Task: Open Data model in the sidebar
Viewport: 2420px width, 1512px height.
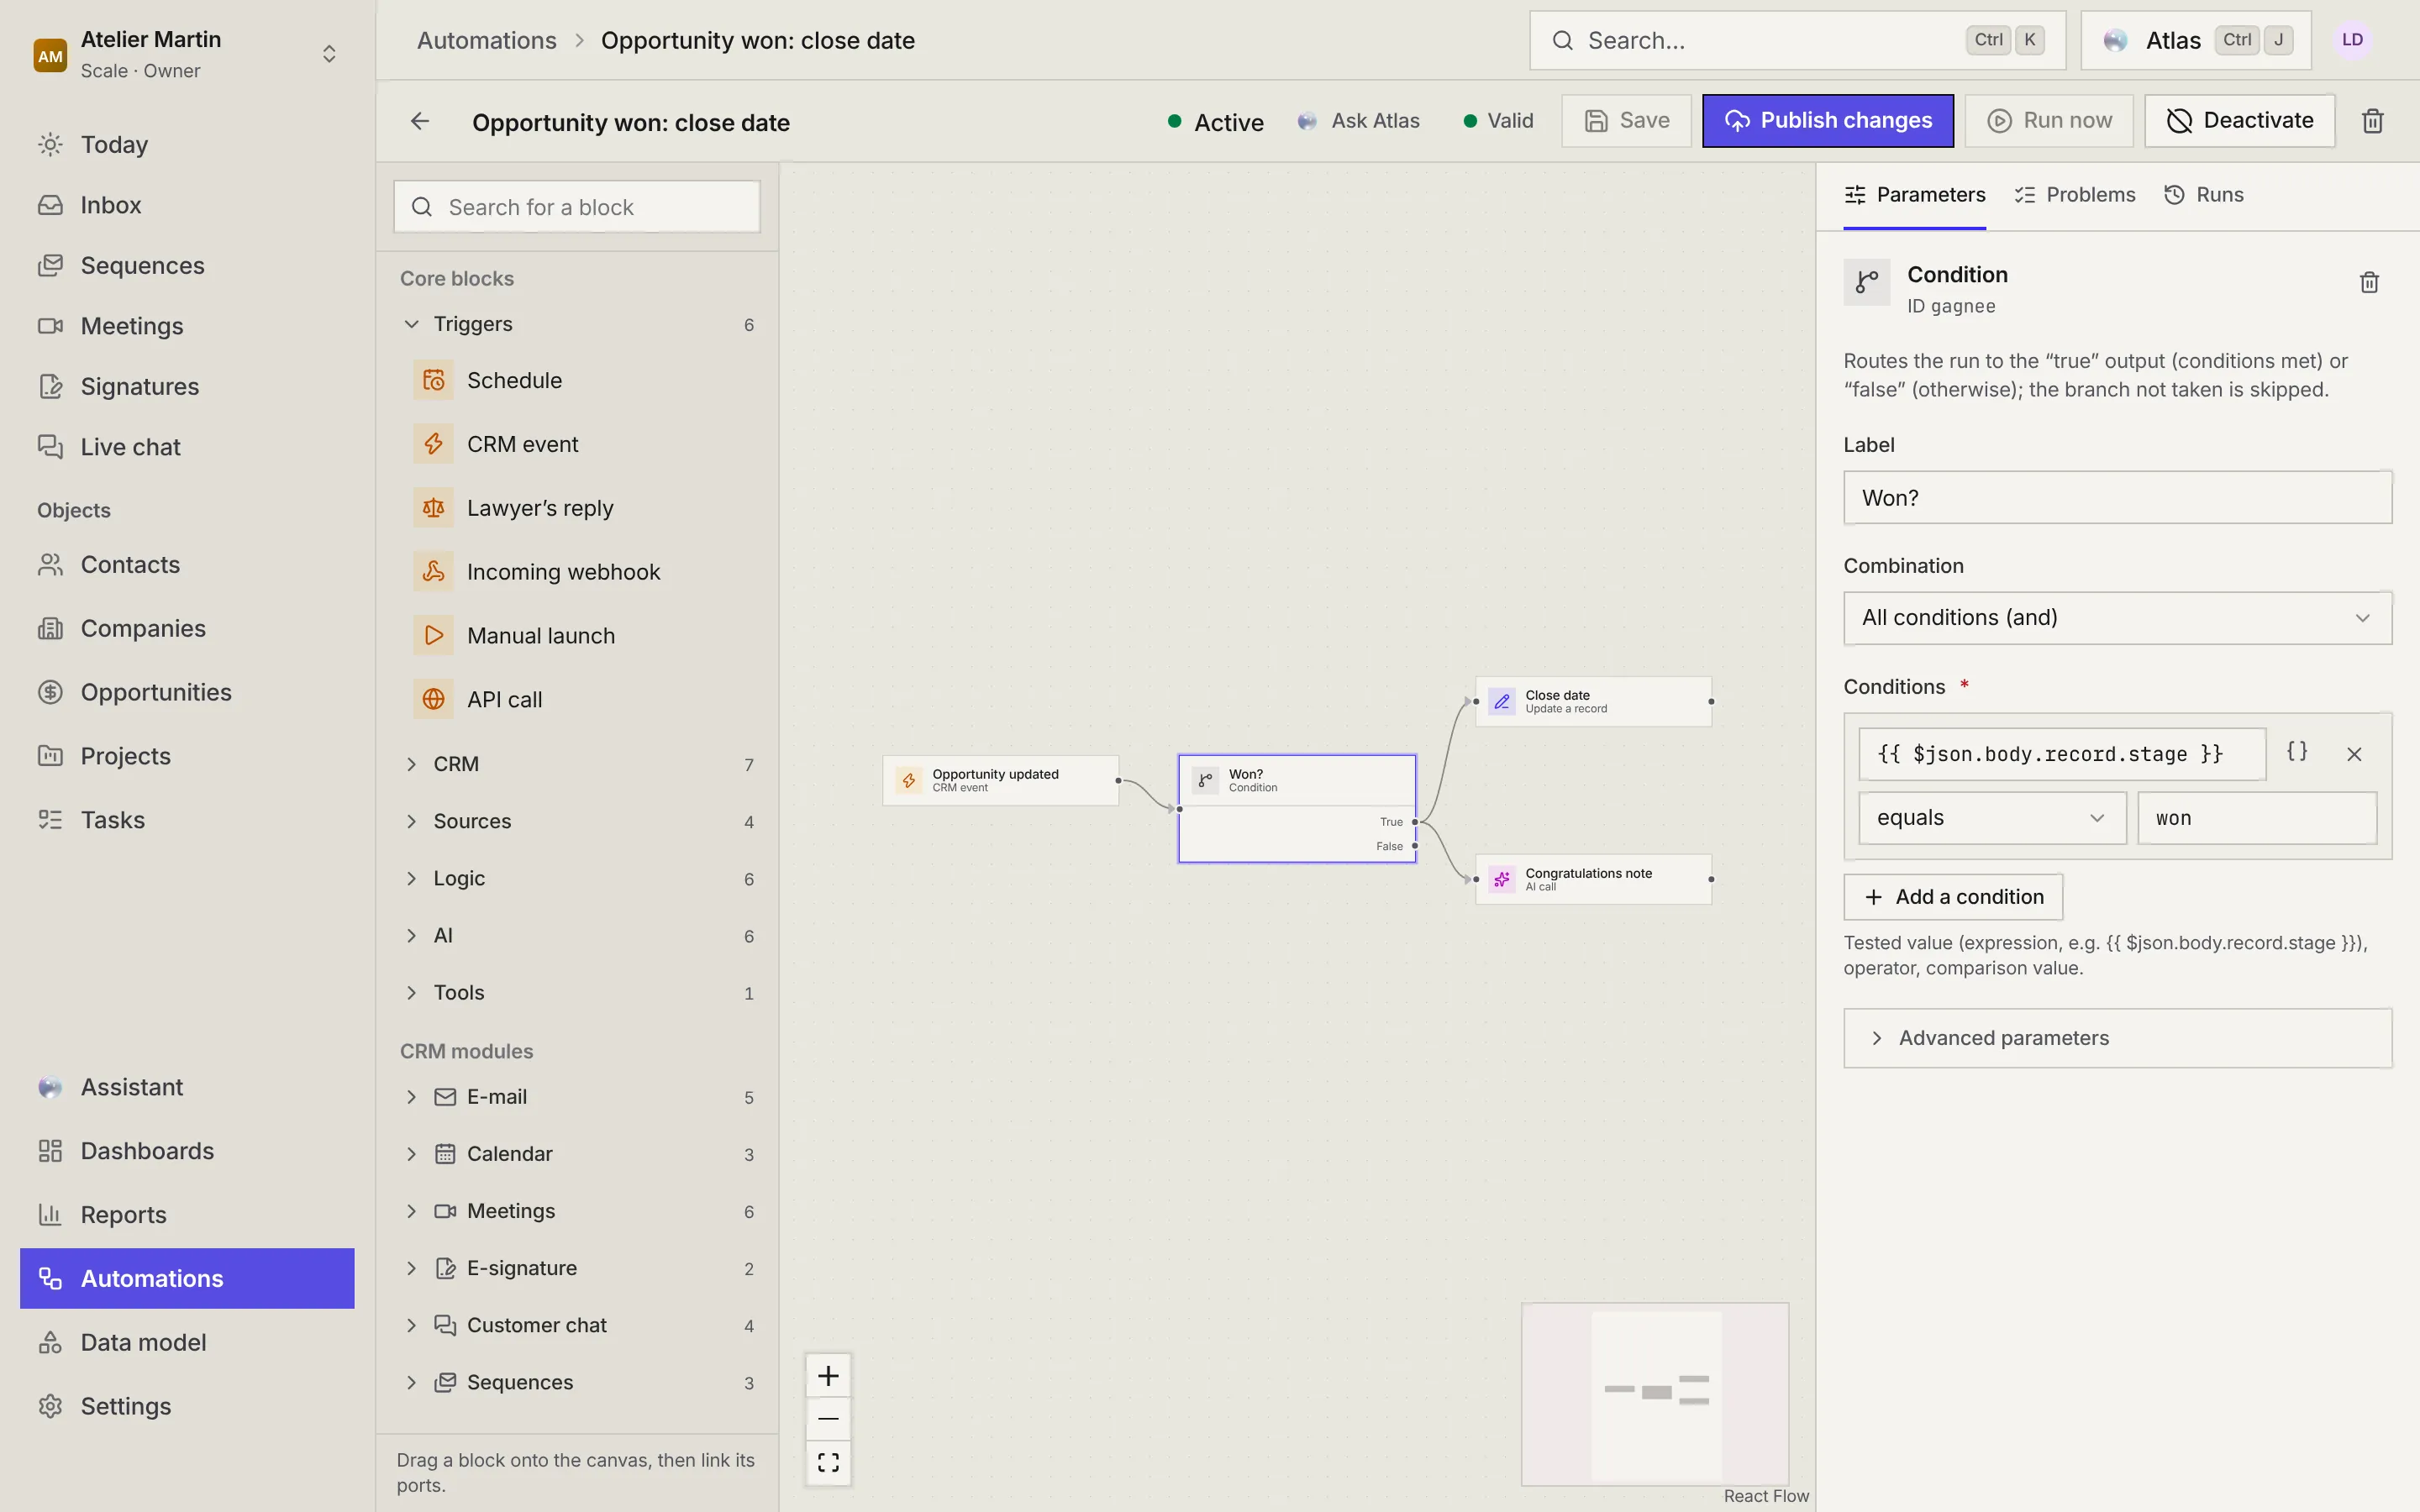Action: pyautogui.click(x=187, y=1342)
